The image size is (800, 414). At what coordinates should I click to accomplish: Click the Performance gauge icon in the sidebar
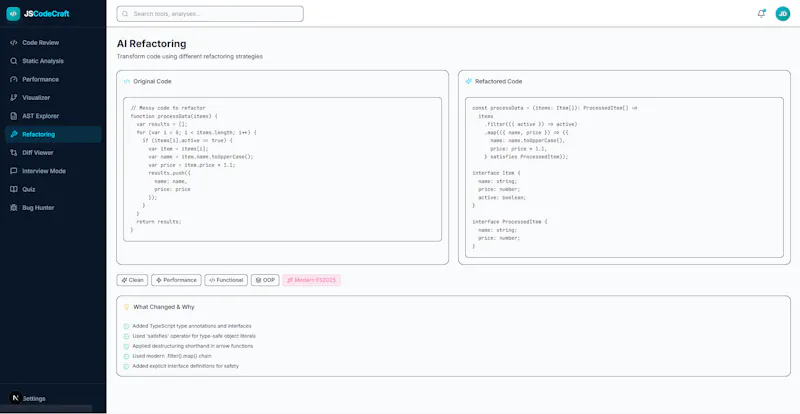14,80
